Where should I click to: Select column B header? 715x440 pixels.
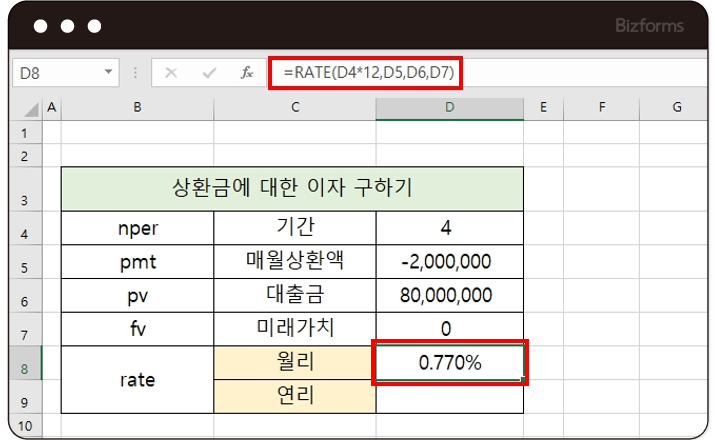[137, 107]
